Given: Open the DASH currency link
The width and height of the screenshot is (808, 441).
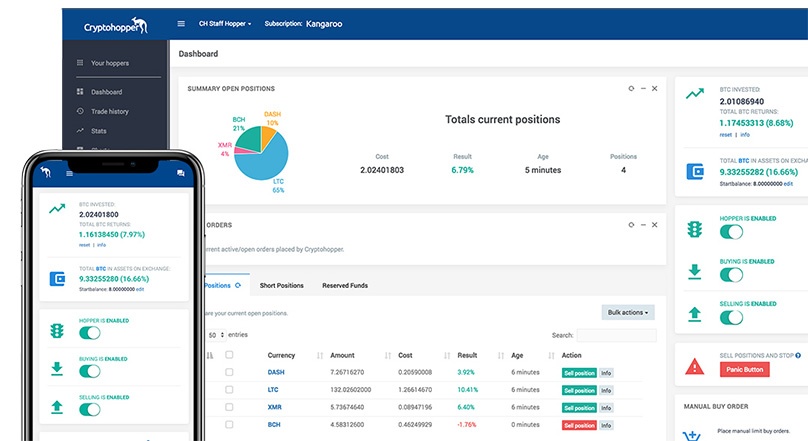Looking at the screenshot, I should pyautogui.click(x=276, y=372).
